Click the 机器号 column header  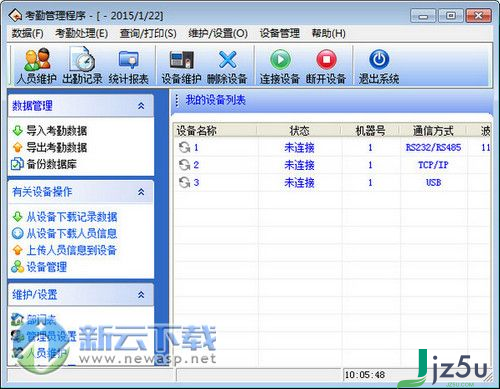coord(370,131)
